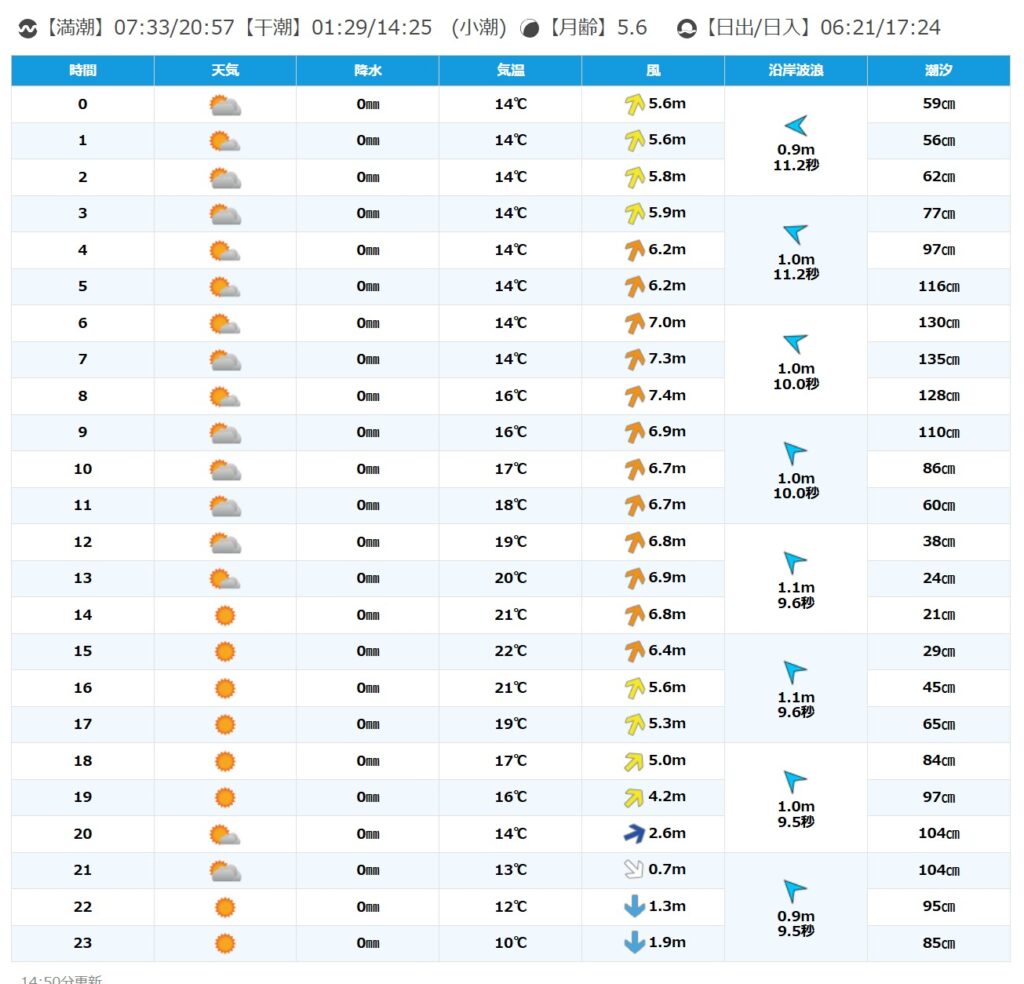
Task: Click the gray wind arrow next to 0.7m
Action: tap(634, 870)
